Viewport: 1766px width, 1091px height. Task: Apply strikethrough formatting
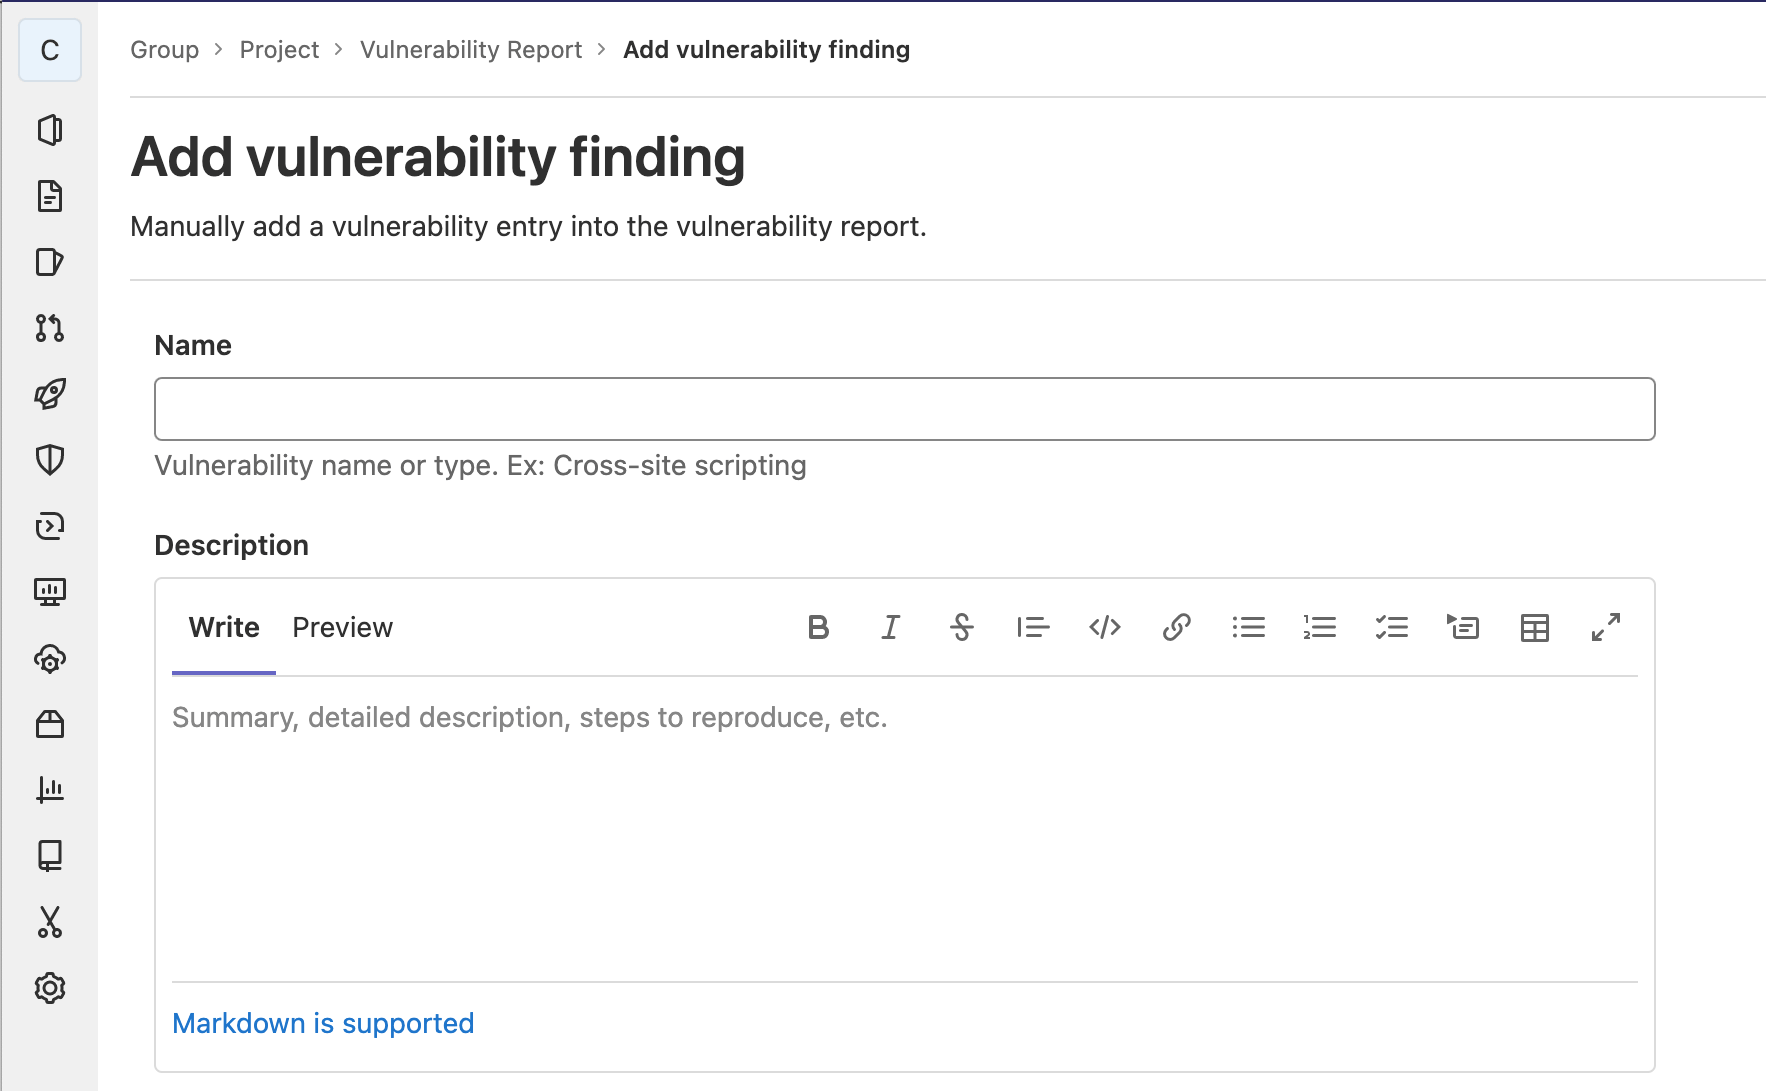point(961,628)
